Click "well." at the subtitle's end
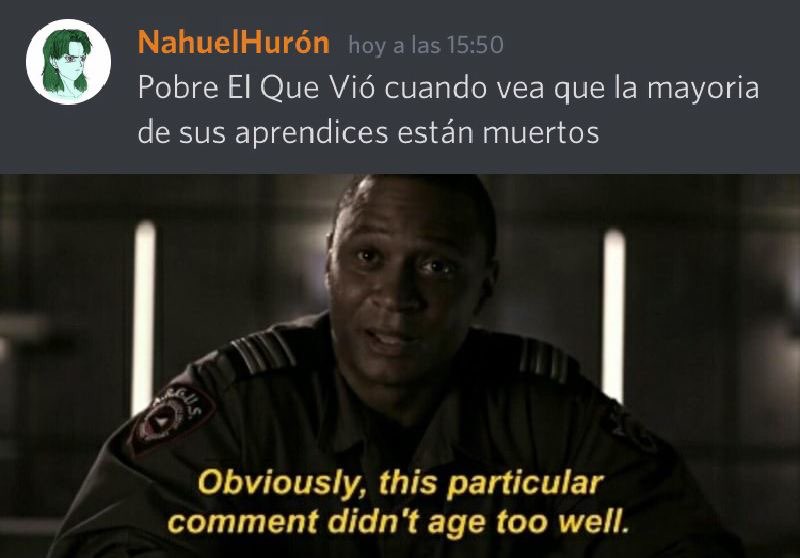The image size is (800, 558). pyautogui.click(x=594, y=522)
